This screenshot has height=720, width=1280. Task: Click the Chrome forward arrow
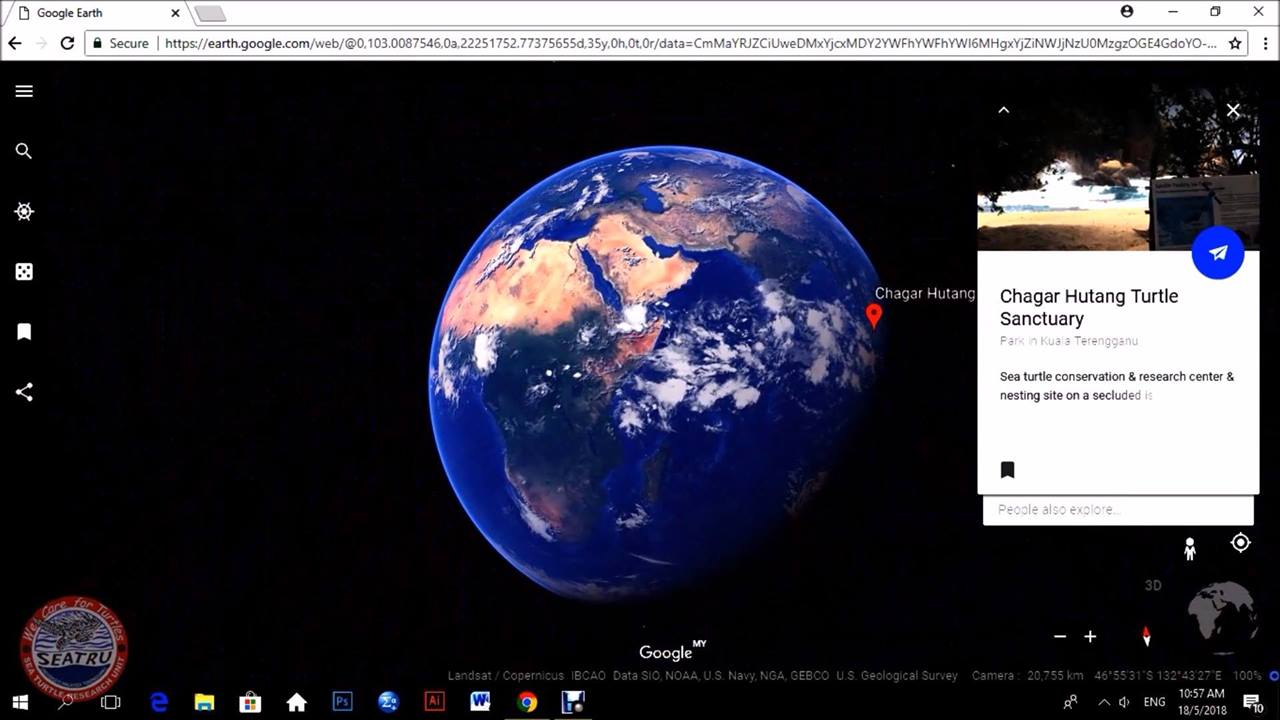41,43
